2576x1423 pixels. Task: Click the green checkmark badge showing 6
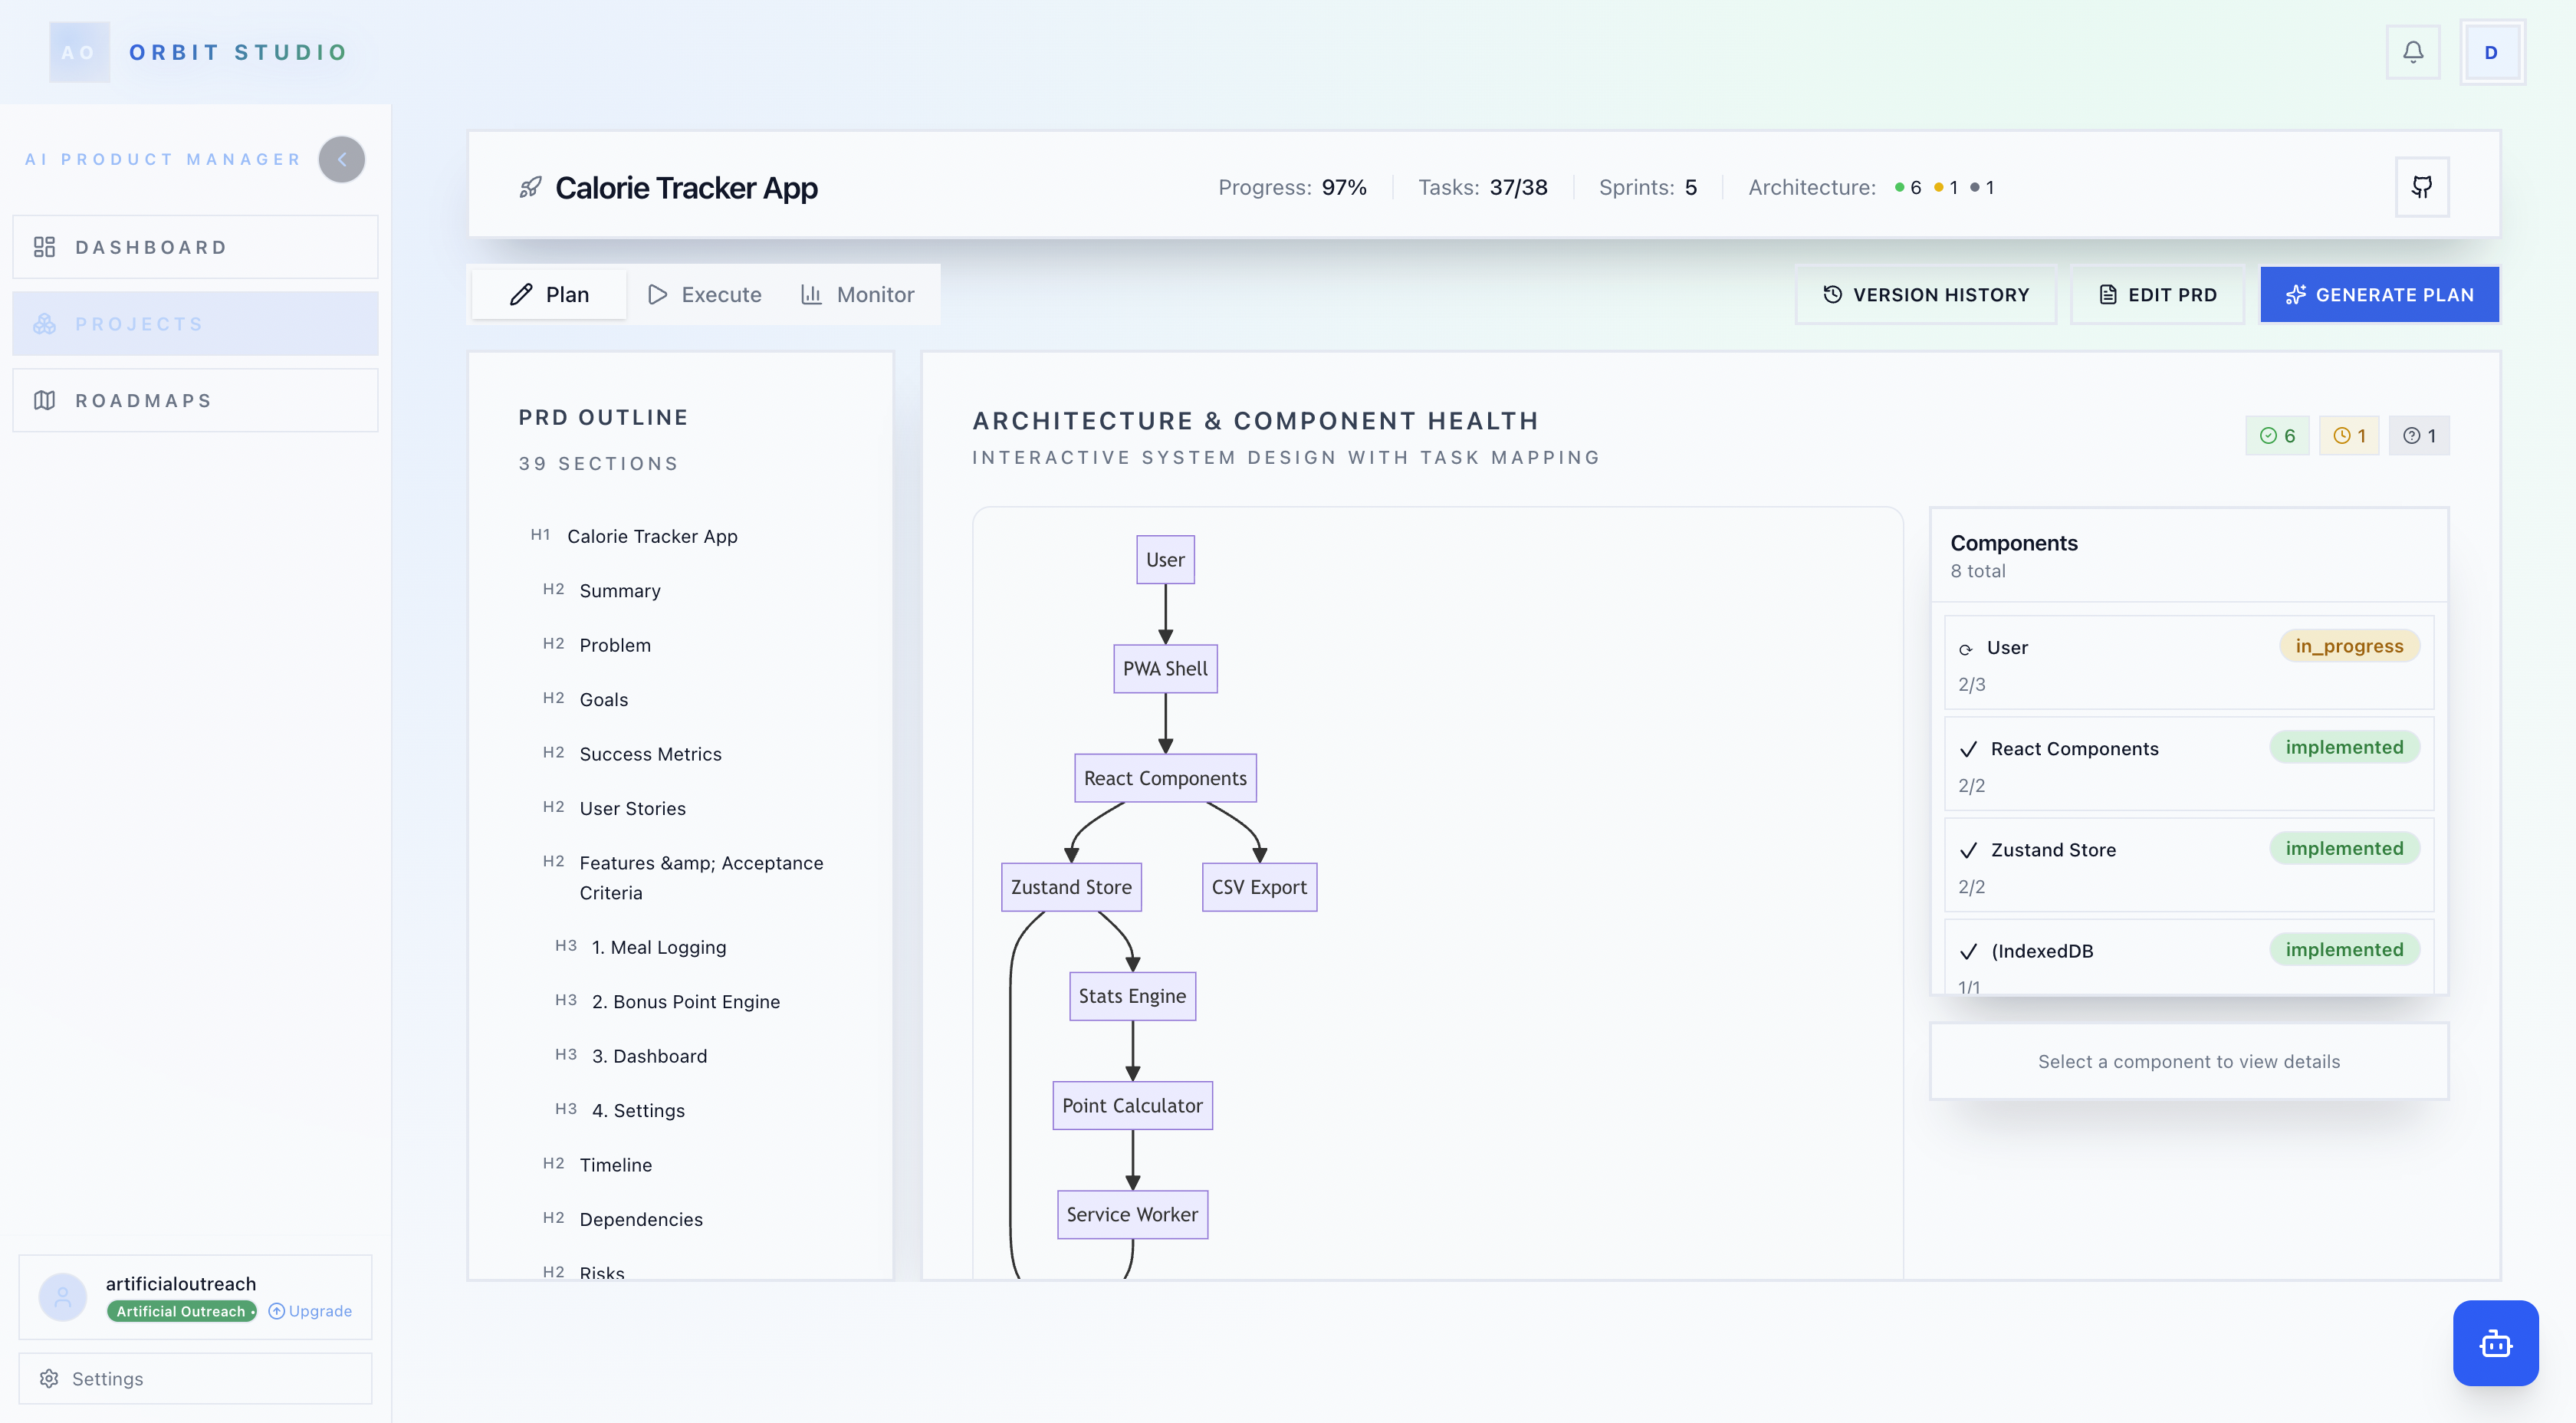[2277, 435]
